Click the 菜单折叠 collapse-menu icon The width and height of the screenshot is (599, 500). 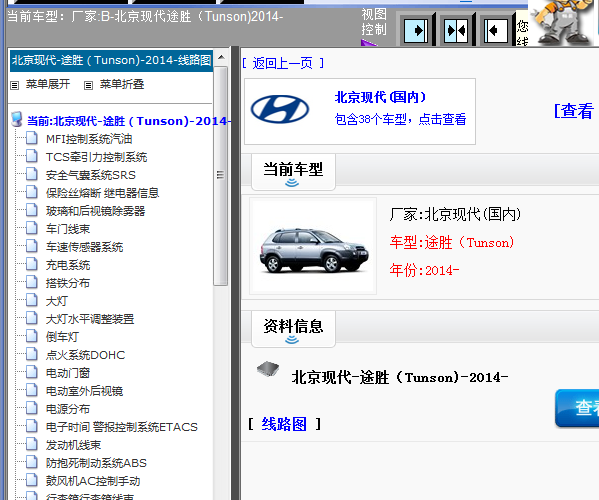pos(88,85)
